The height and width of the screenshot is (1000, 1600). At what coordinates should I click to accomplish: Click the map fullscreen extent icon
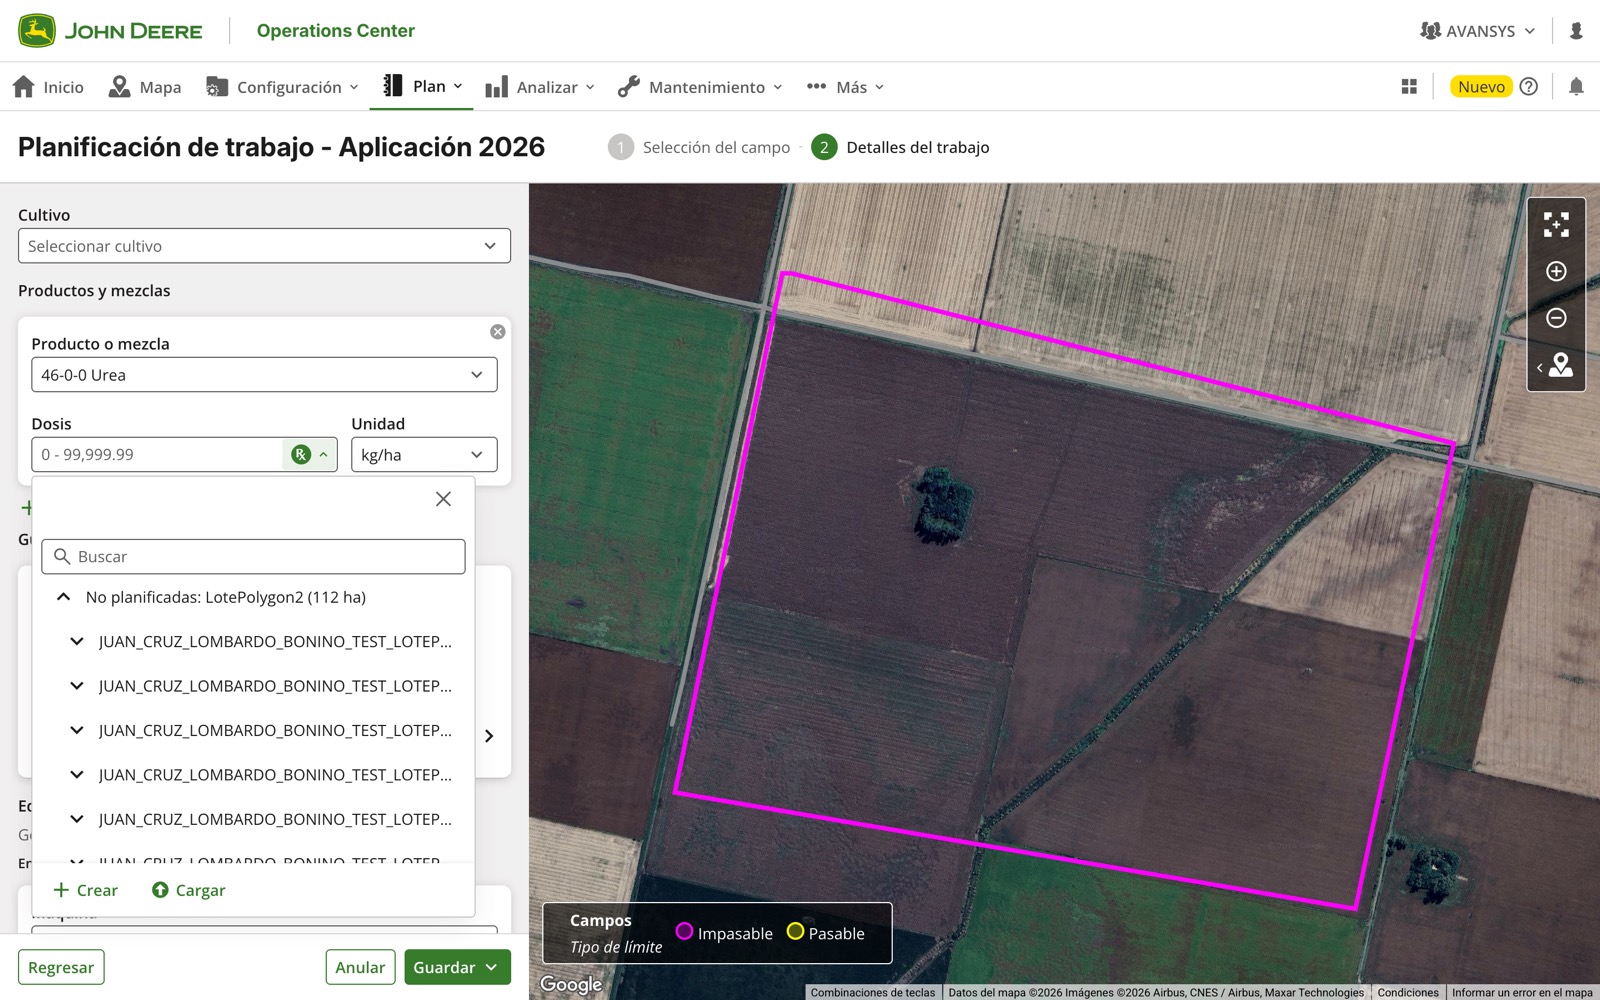point(1556,224)
